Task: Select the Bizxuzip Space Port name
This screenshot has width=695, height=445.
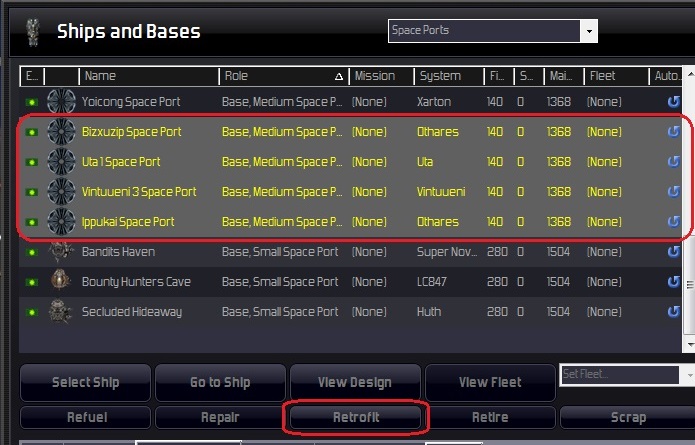Action: 132,132
